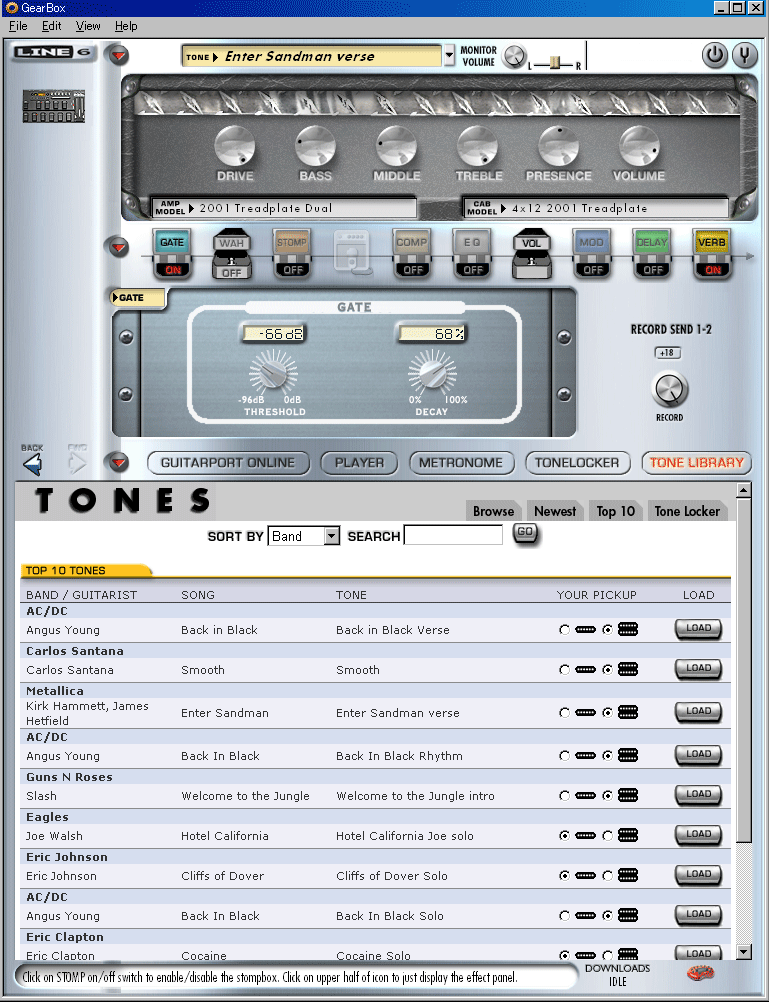Click the TONE LIBRARY button
The height and width of the screenshot is (1002, 769).
[x=697, y=463]
